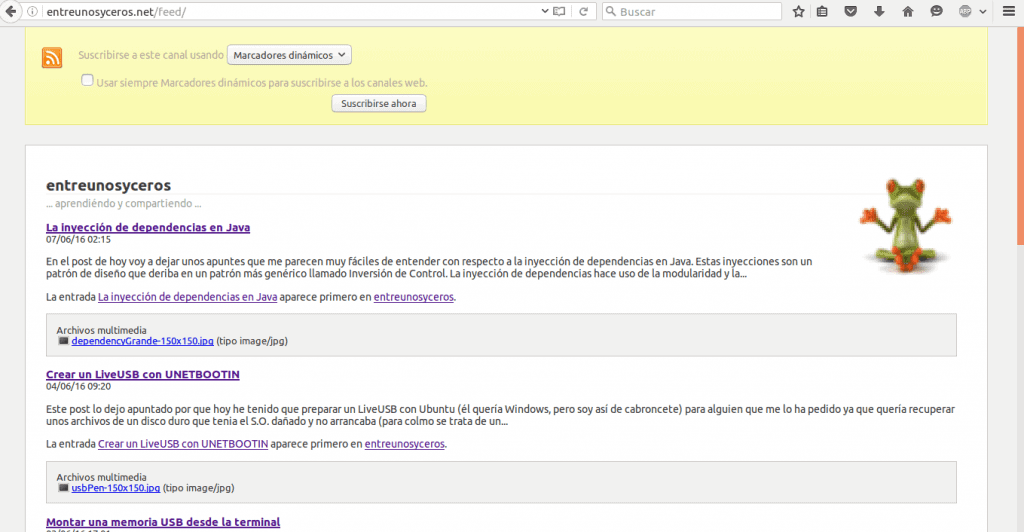This screenshot has height=532, width=1024.
Task: Reload the page with the refresh icon
Action: pos(584,11)
